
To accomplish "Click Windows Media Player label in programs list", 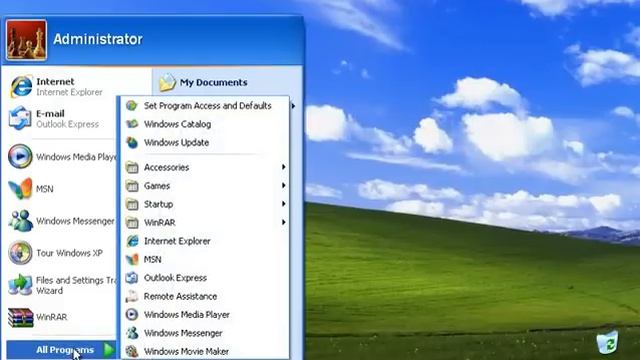I will pos(187,315).
